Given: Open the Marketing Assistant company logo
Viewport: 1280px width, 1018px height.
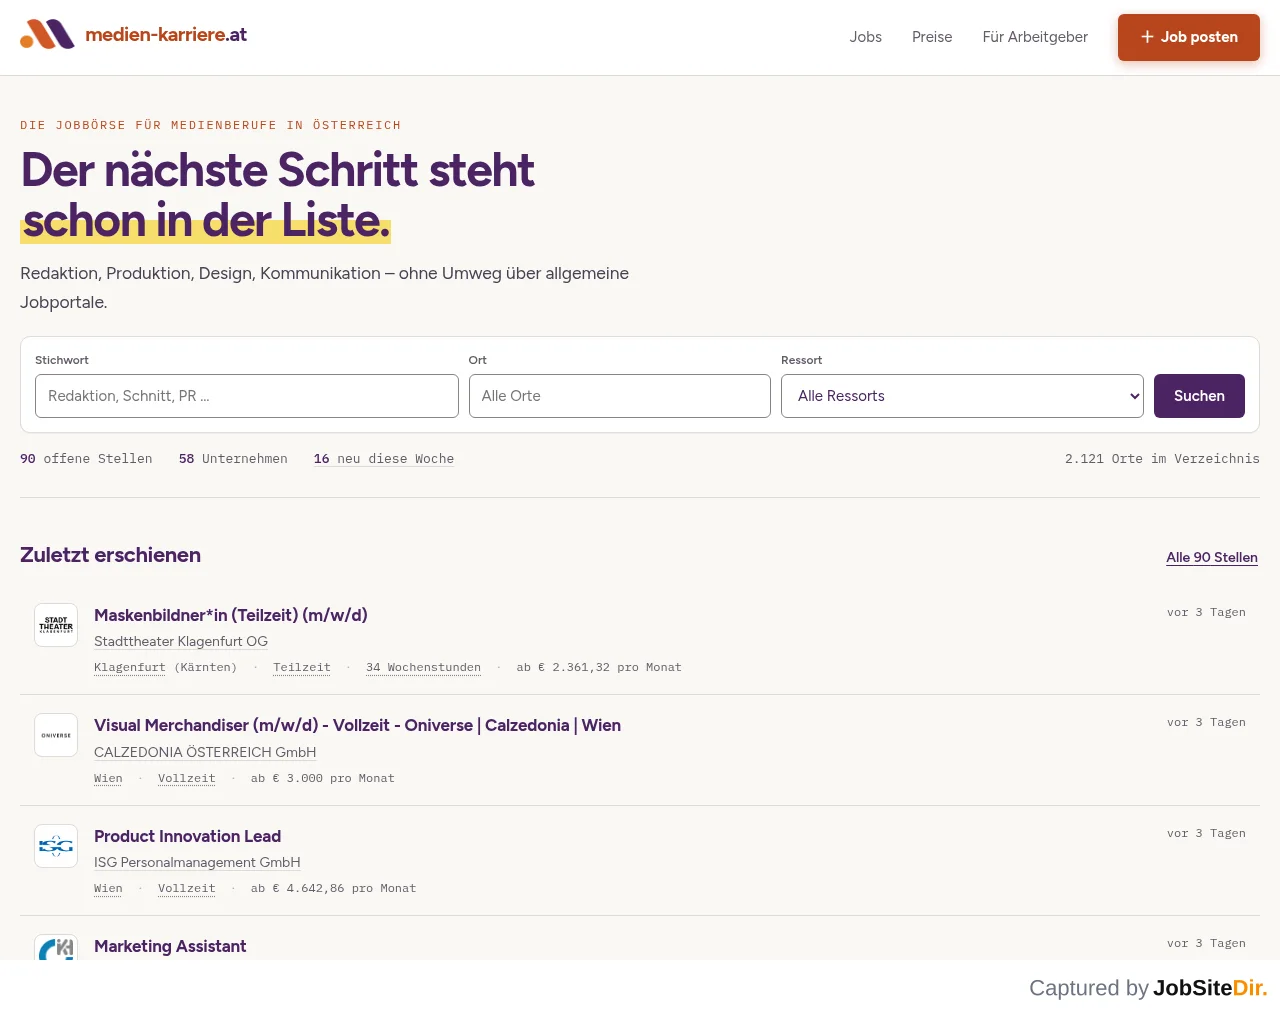Looking at the screenshot, I should pyautogui.click(x=56, y=948).
